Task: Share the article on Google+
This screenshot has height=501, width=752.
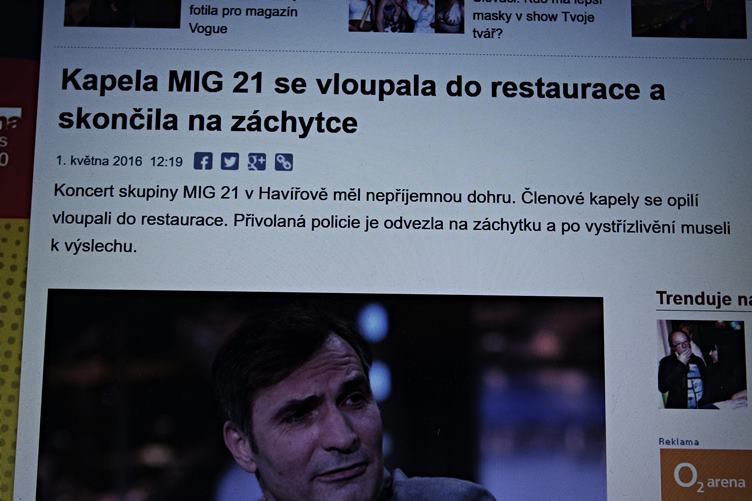Action: click(x=257, y=162)
